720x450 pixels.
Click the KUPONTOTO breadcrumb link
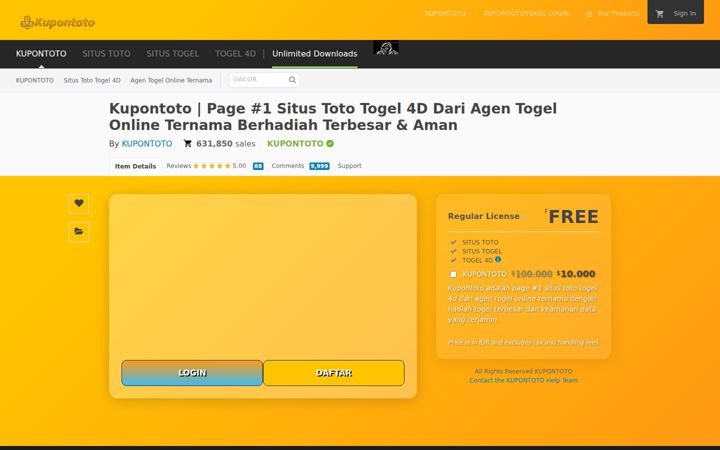pos(35,80)
